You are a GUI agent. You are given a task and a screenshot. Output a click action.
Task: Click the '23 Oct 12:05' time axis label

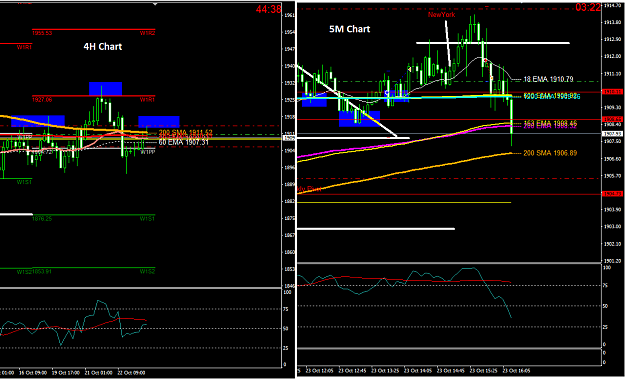click(x=318, y=370)
